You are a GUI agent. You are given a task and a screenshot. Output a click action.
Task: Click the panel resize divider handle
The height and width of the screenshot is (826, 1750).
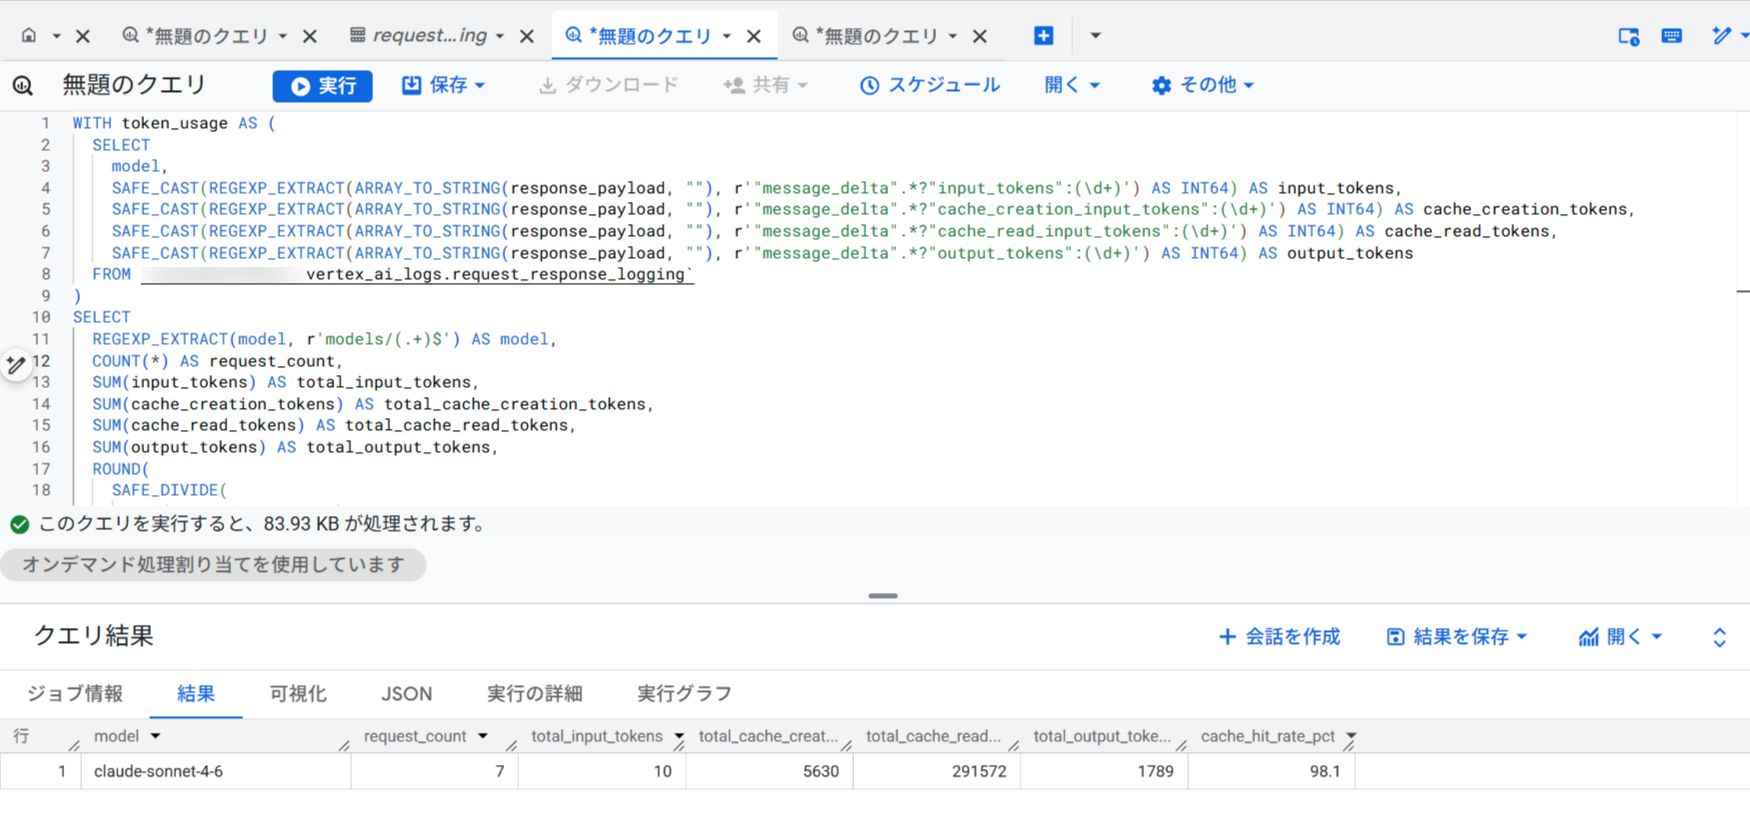pyautogui.click(x=882, y=596)
